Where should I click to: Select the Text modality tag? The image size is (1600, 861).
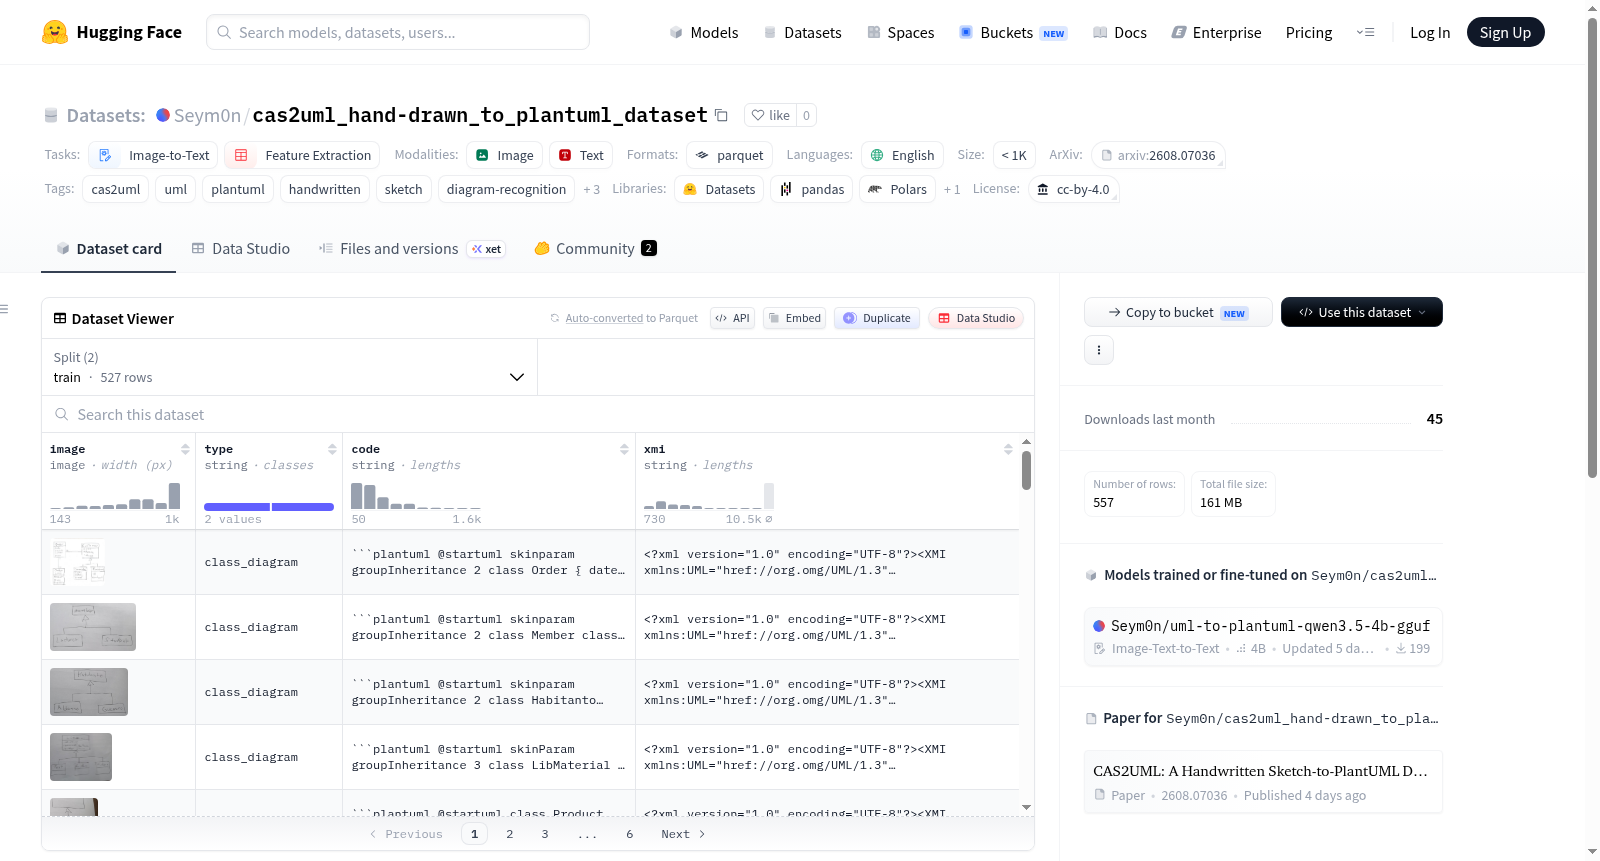pos(581,155)
